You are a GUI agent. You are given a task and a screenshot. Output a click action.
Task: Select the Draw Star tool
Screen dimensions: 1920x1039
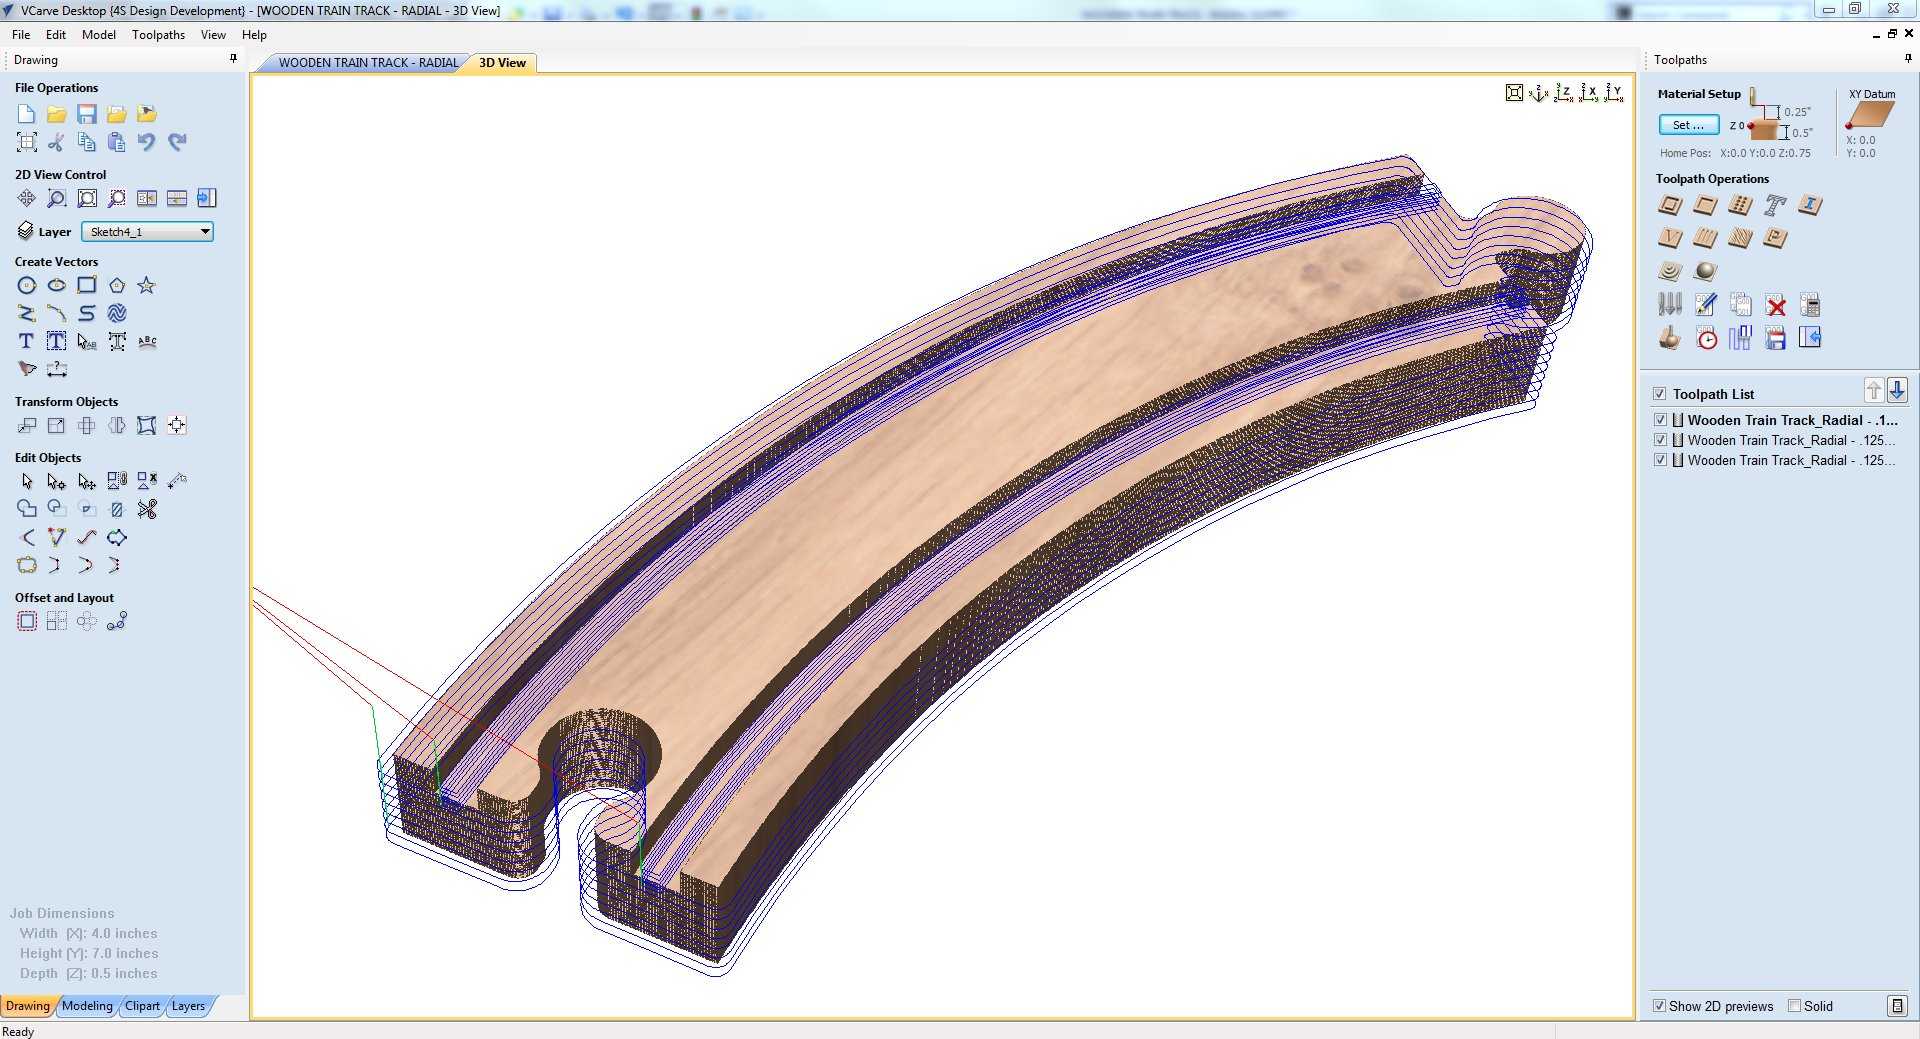[x=146, y=285]
